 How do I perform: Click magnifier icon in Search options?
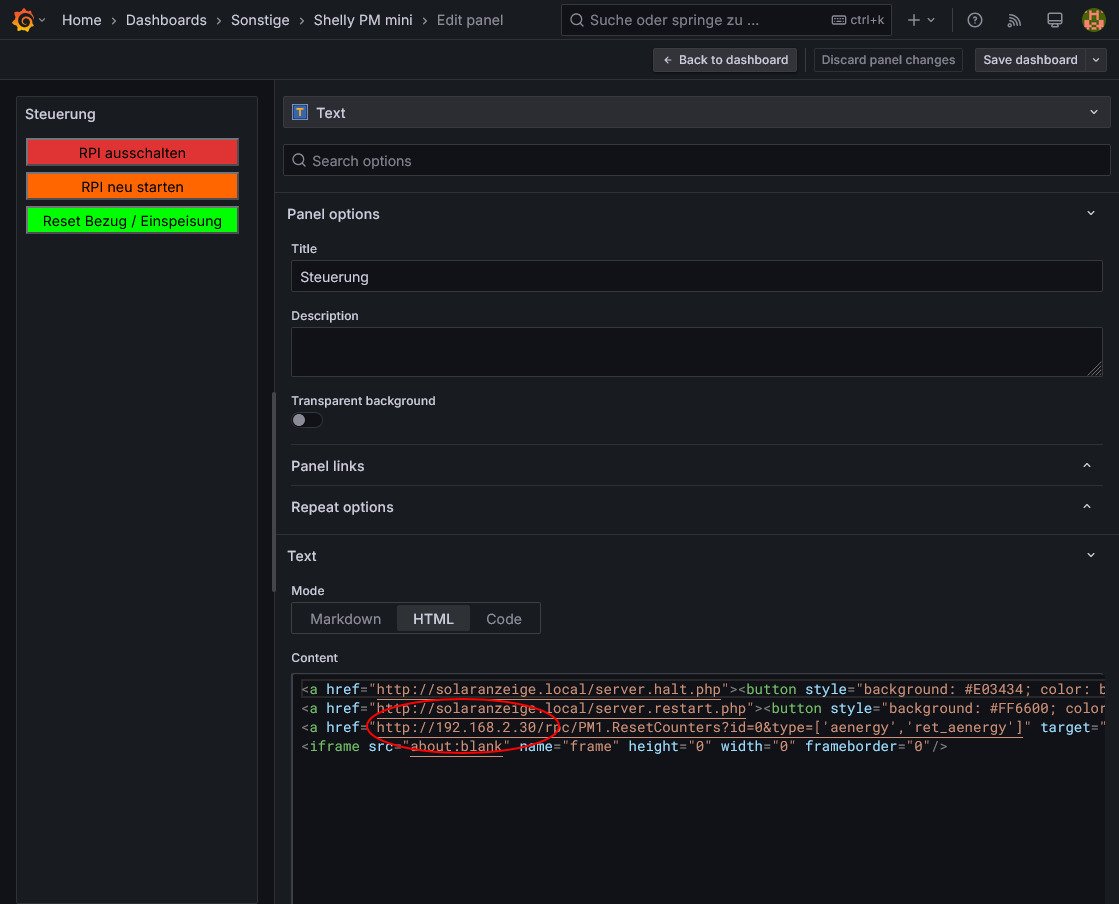coord(299,161)
